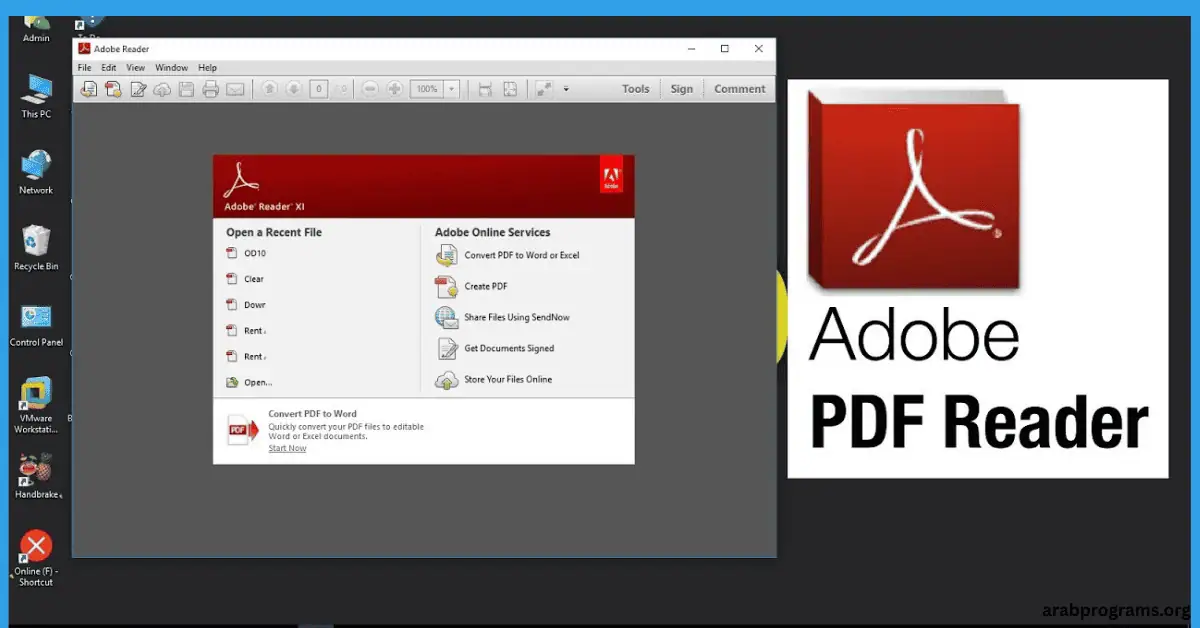Click the cloud upload toolbar icon
Viewport: 1200px width, 628px height.
[162, 89]
